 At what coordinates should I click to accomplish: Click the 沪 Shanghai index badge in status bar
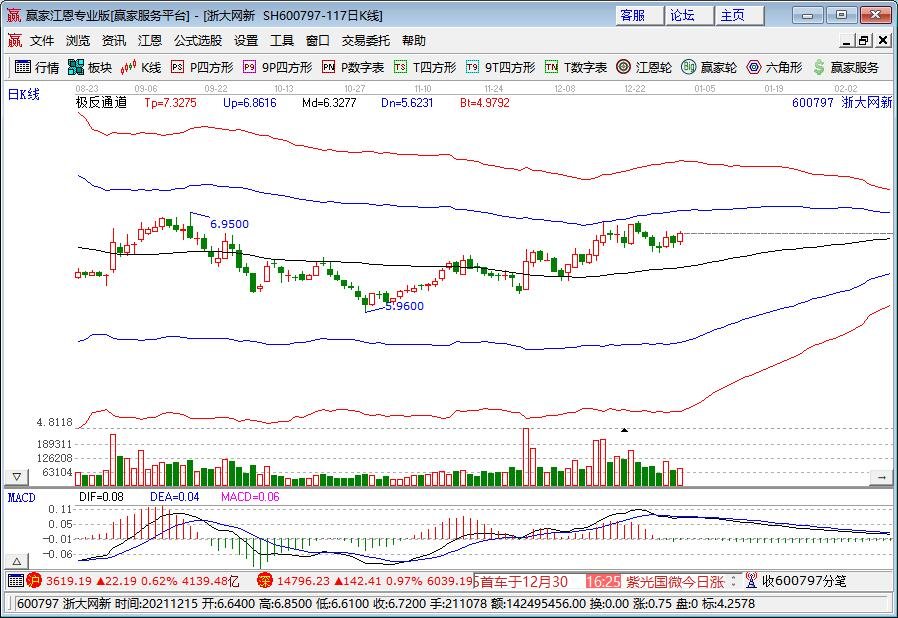click(x=34, y=581)
